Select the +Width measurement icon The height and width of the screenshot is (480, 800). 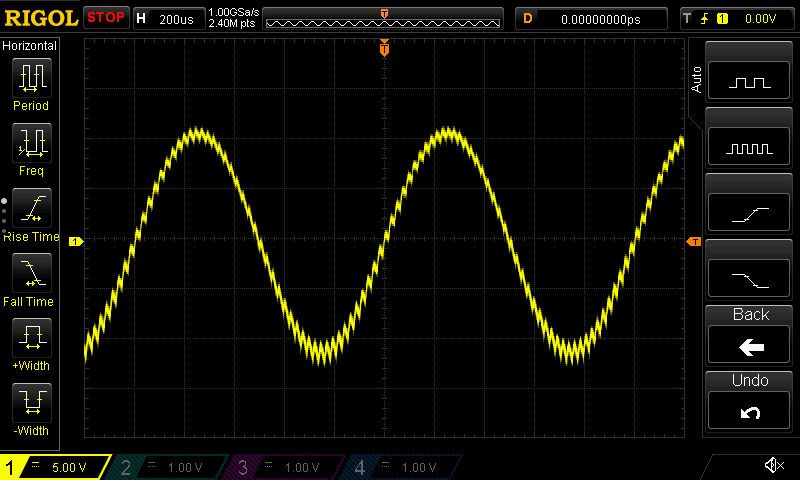pos(32,338)
